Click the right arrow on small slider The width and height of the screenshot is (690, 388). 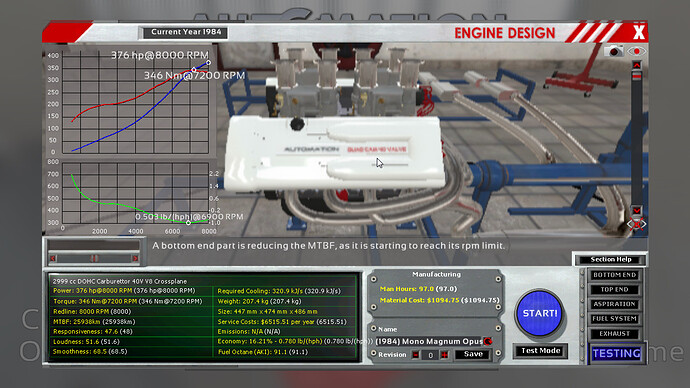[135, 258]
